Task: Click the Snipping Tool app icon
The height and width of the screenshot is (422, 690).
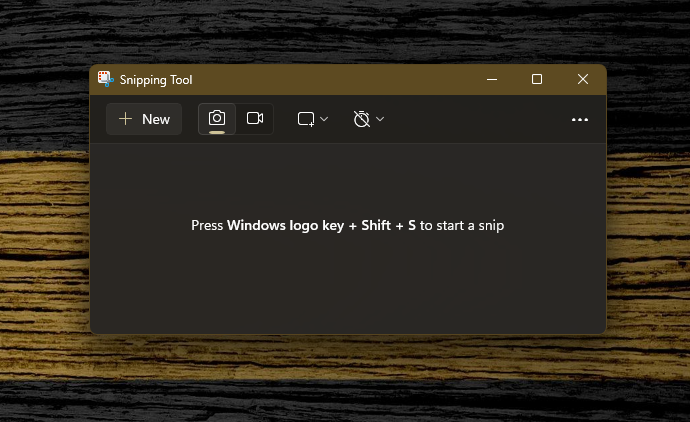Action: tap(104, 79)
